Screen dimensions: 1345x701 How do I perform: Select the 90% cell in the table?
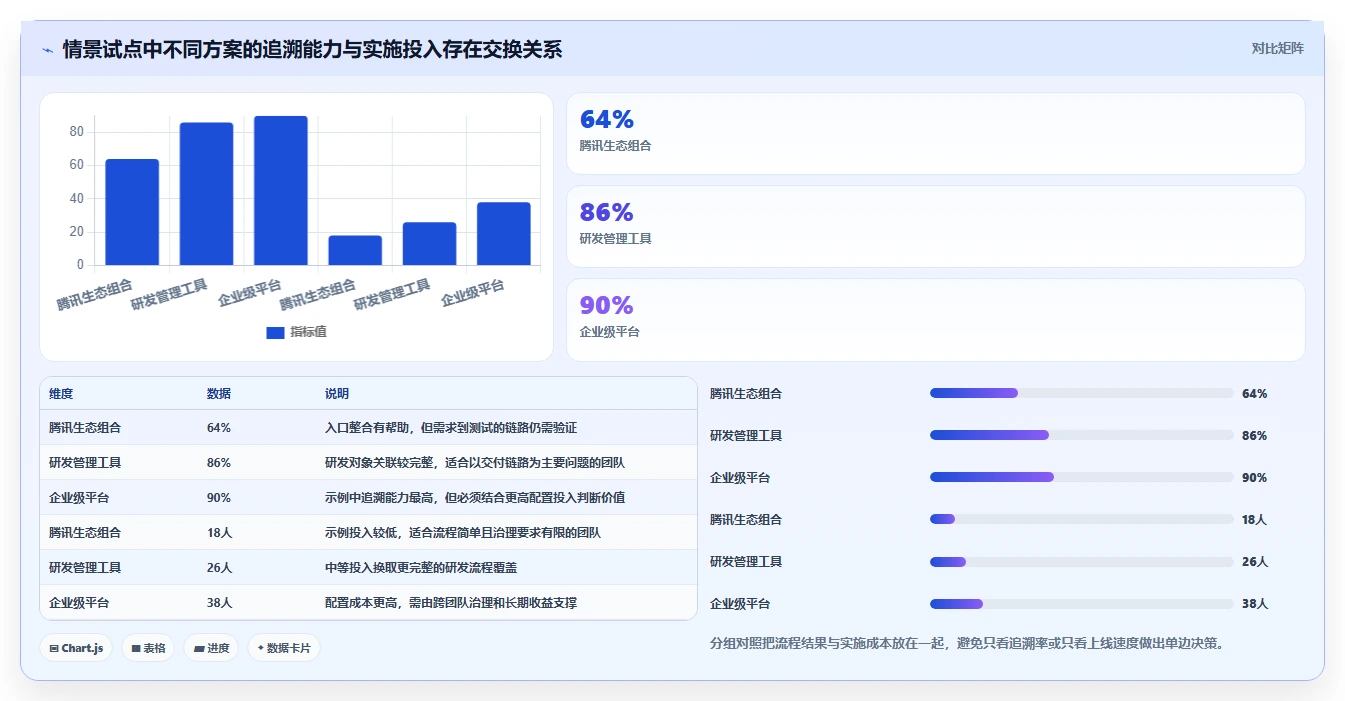pos(219,498)
